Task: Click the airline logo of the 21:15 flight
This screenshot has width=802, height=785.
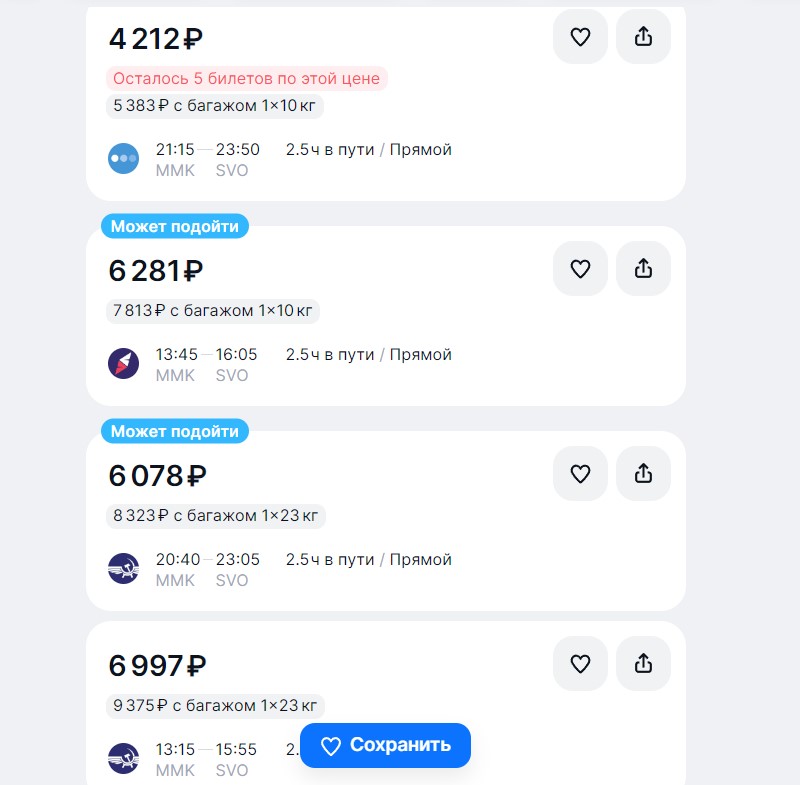Action: coord(123,159)
